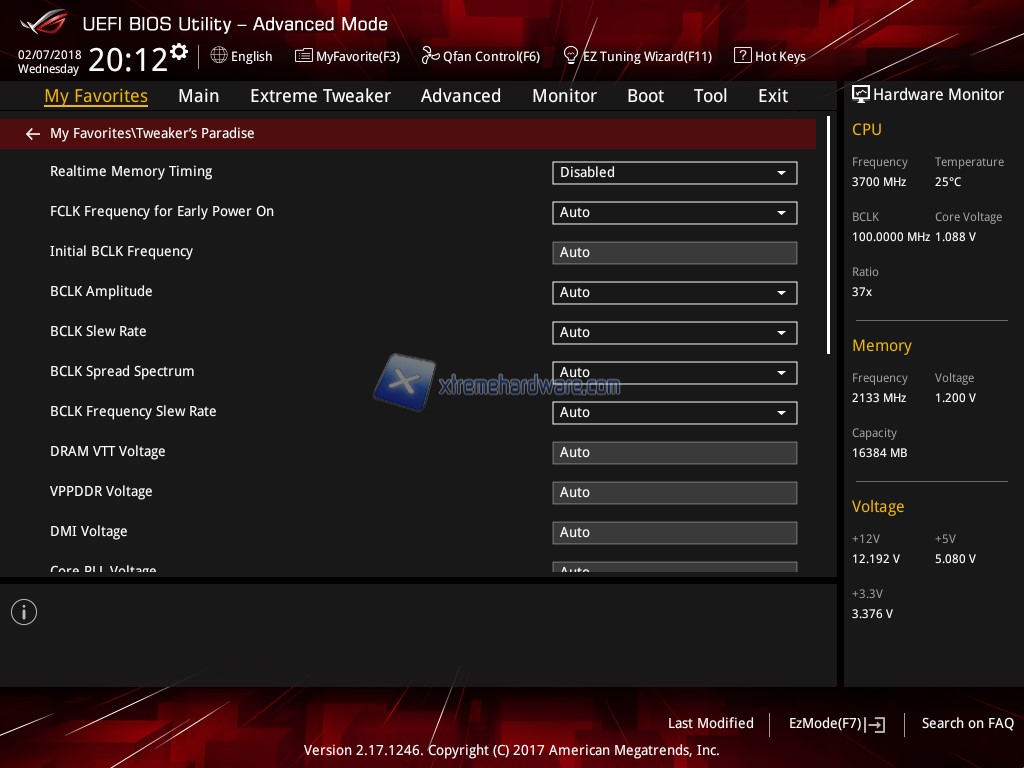
Task: Click the Initial BCLK Frequency input field
Action: 674,253
